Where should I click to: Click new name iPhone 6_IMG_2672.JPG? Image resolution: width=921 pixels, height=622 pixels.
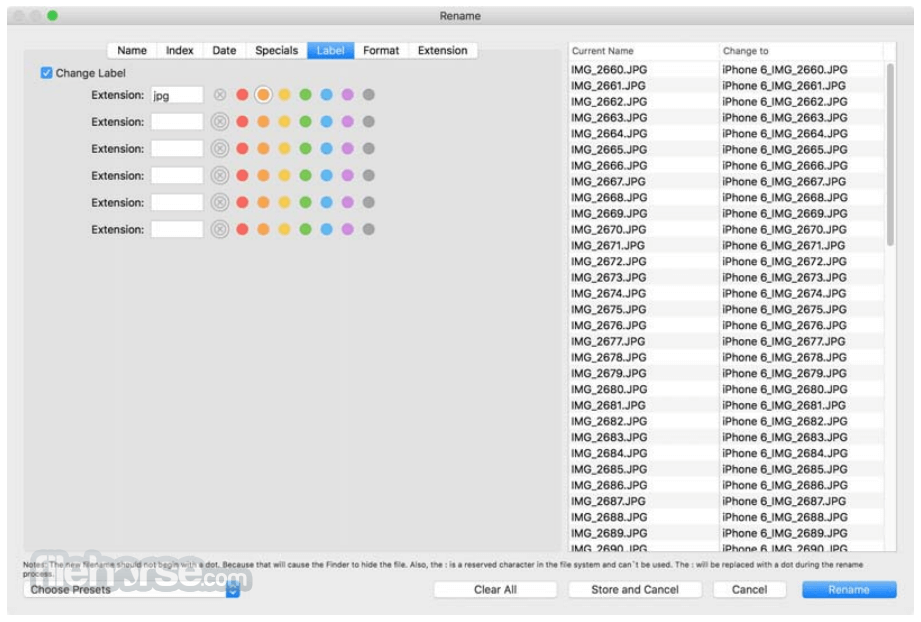click(x=785, y=261)
